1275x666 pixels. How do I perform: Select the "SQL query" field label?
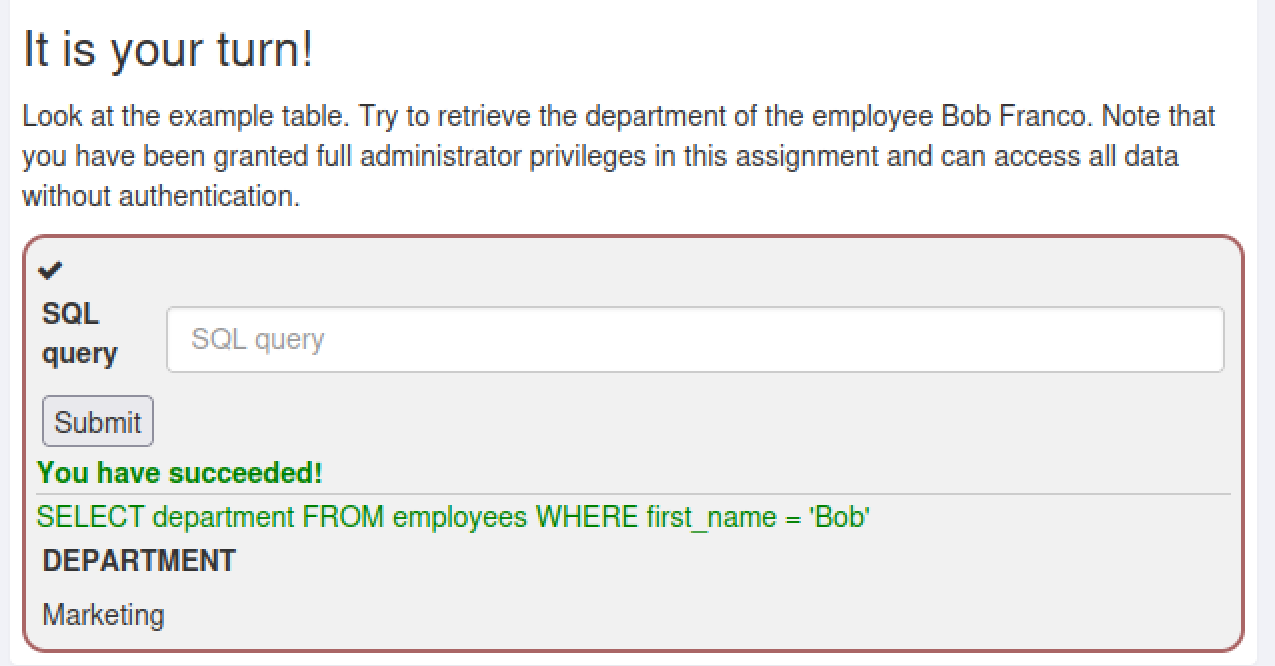(79, 334)
